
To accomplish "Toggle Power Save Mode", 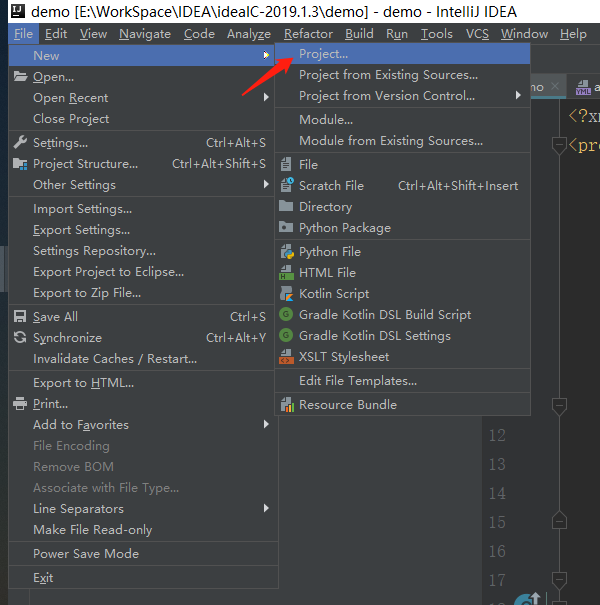I will (143, 553).
